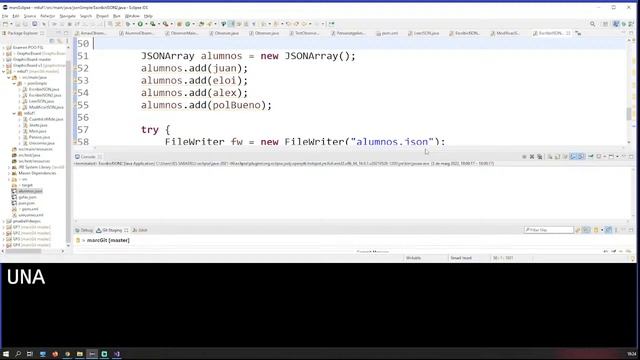Image resolution: width=640 pixels, height=360 pixels.
Task: Select unicornio.xml in the project tree
Action: pyautogui.click(x=27, y=215)
